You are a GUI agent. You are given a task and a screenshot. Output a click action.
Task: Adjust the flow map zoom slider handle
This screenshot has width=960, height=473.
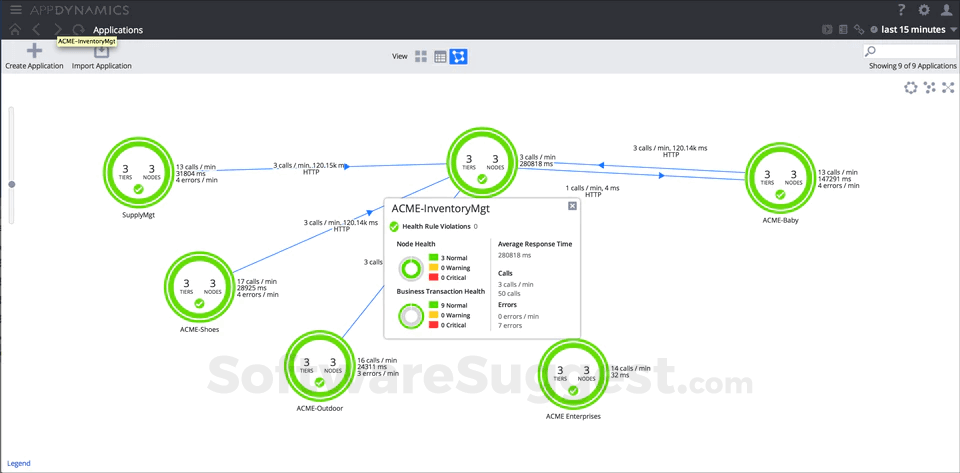pos(12,184)
